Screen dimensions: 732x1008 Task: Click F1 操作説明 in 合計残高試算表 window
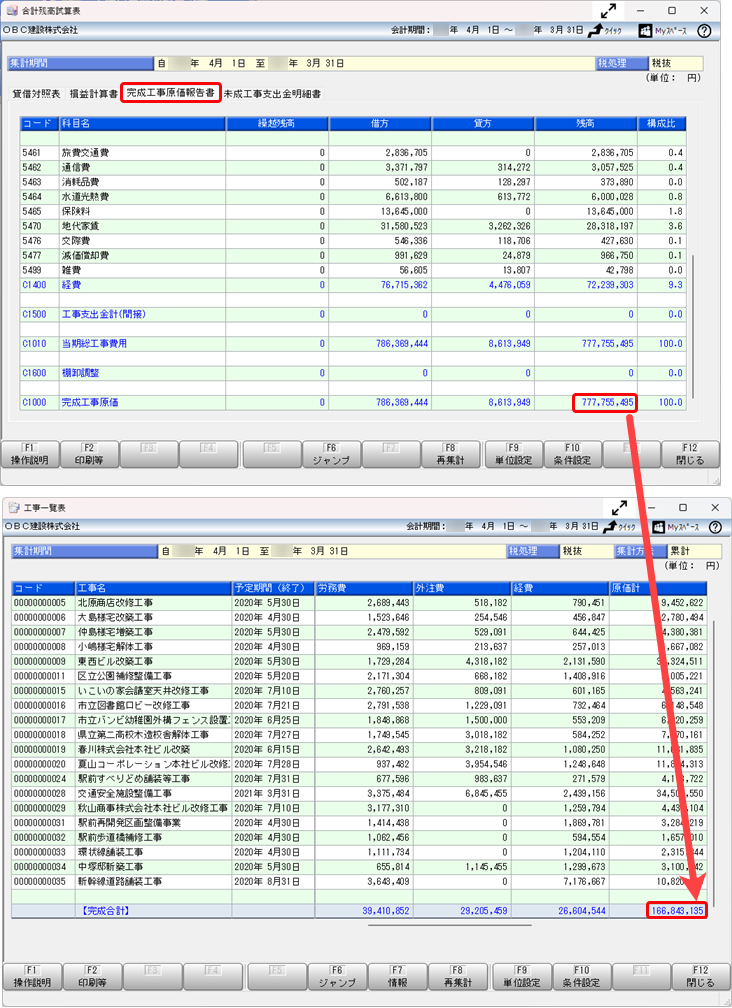pyautogui.click(x=30, y=454)
